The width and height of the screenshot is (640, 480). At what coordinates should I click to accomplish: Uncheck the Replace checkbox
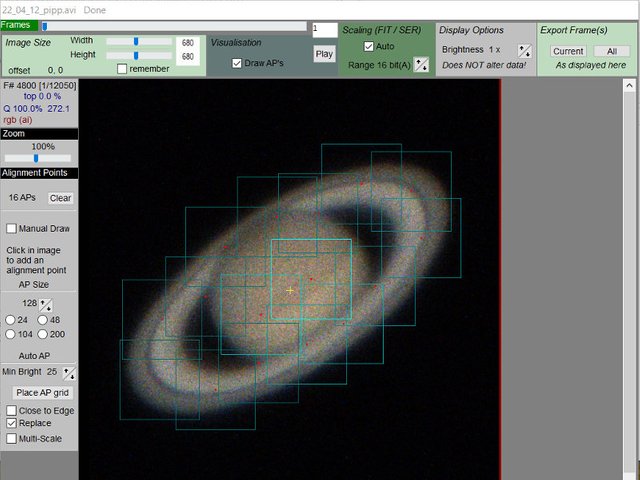[11, 423]
